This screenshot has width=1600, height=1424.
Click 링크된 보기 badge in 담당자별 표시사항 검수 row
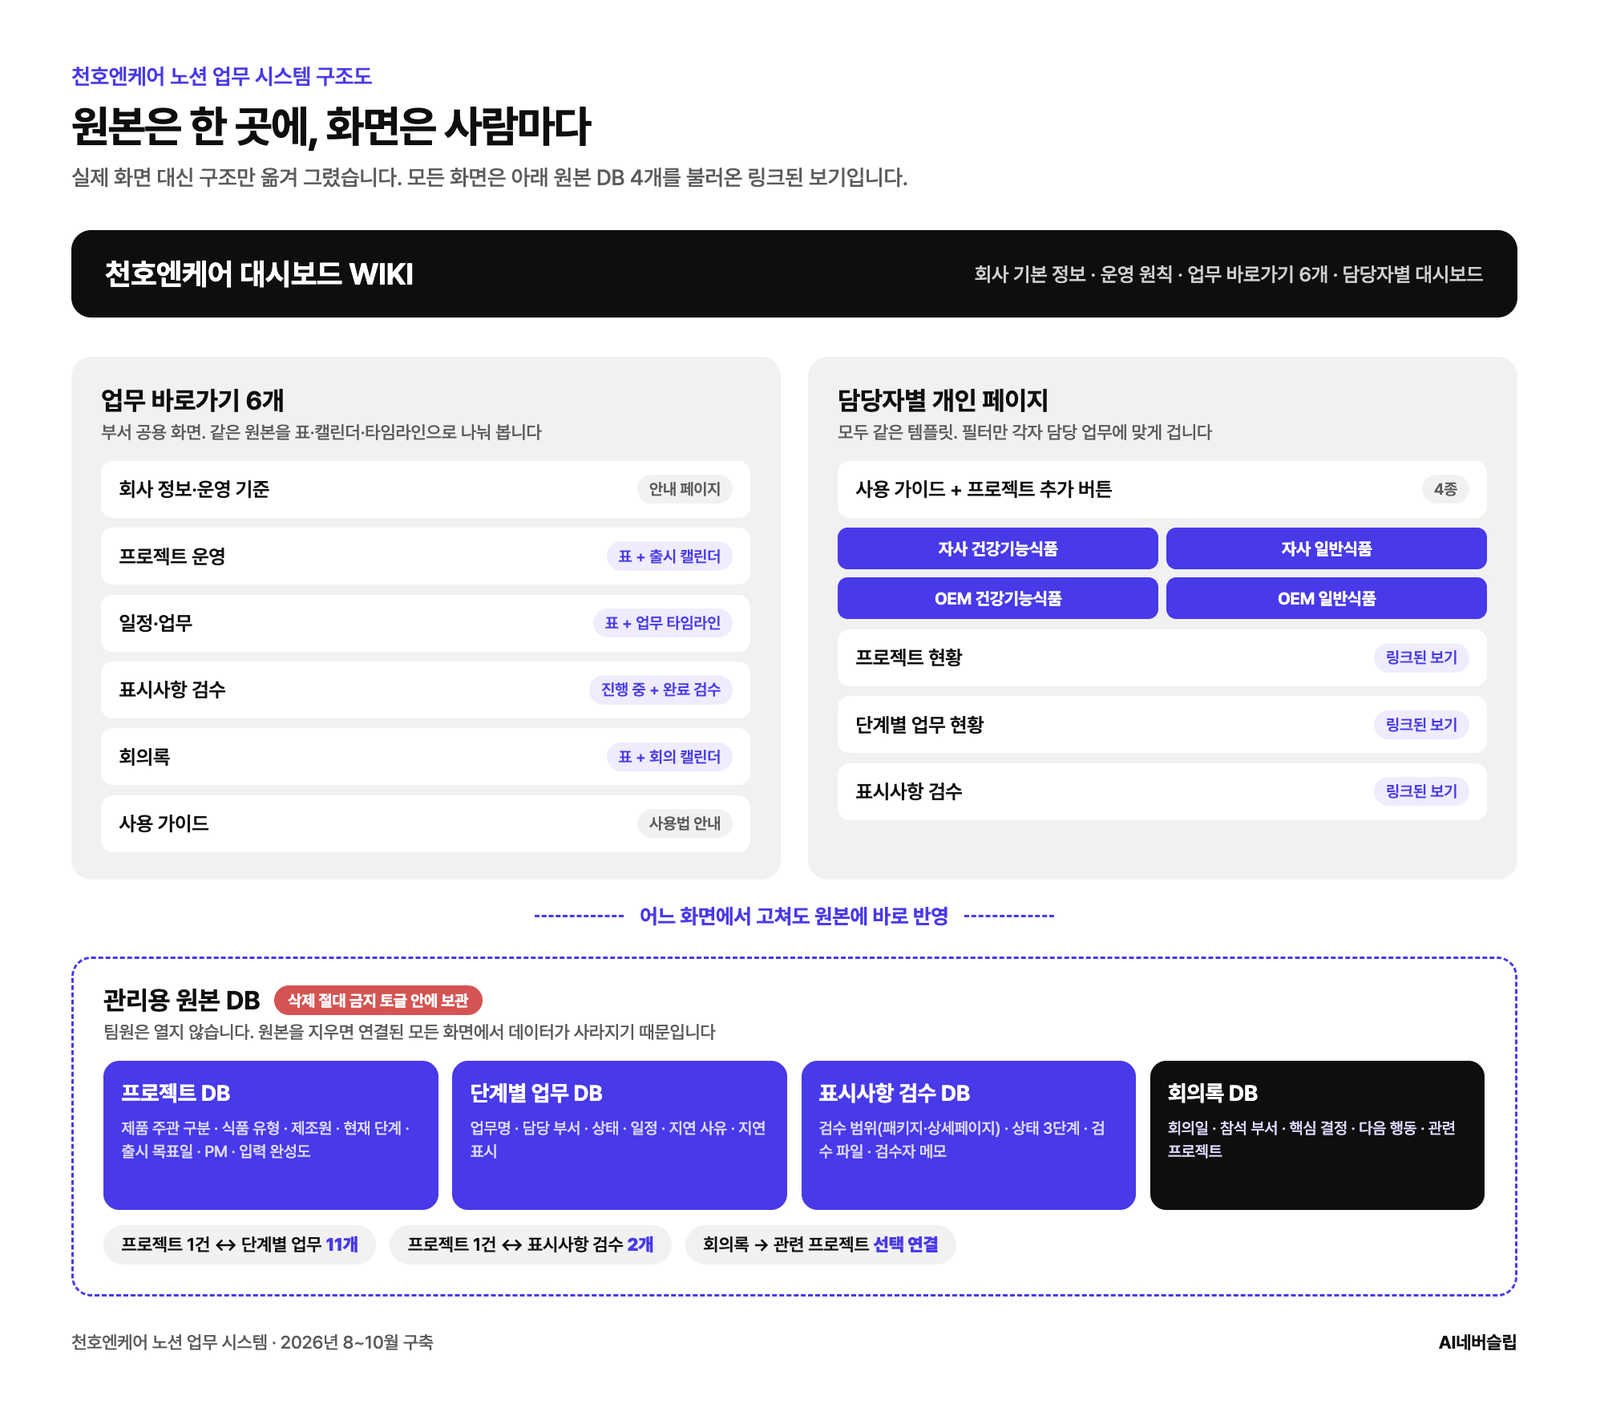(x=1421, y=791)
